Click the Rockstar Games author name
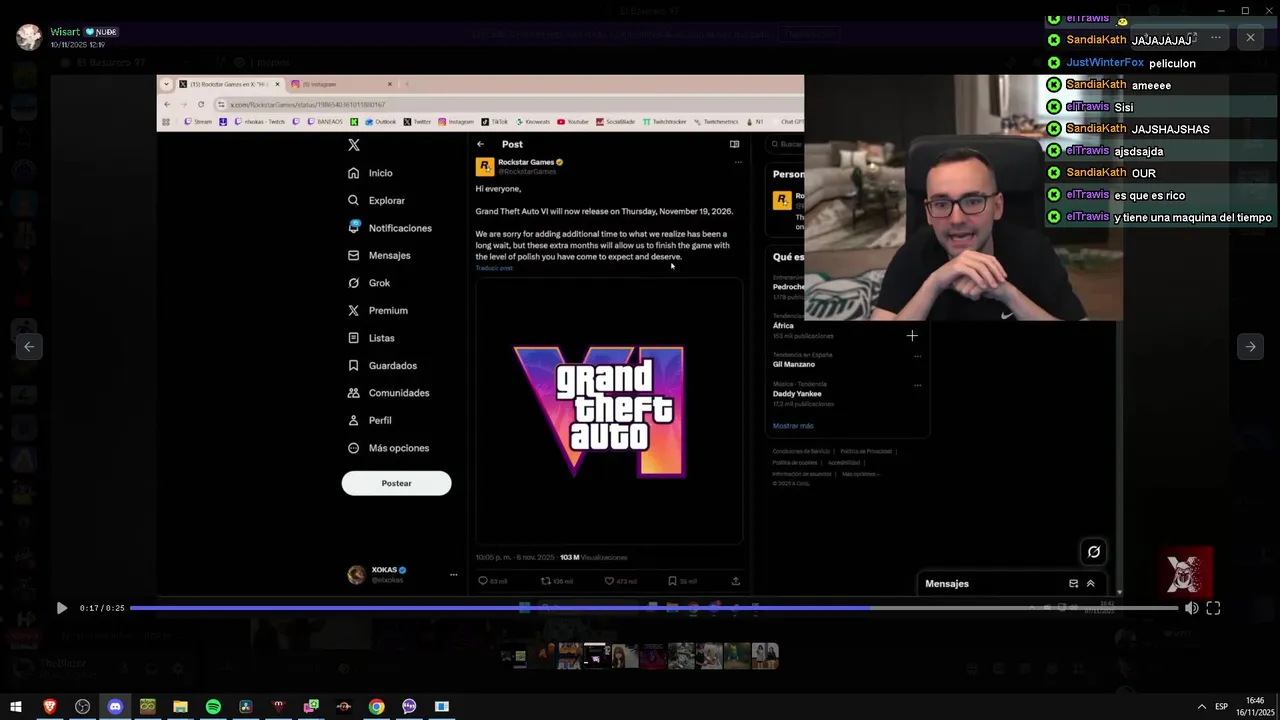This screenshot has width=1280, height=720. (526, 162)
